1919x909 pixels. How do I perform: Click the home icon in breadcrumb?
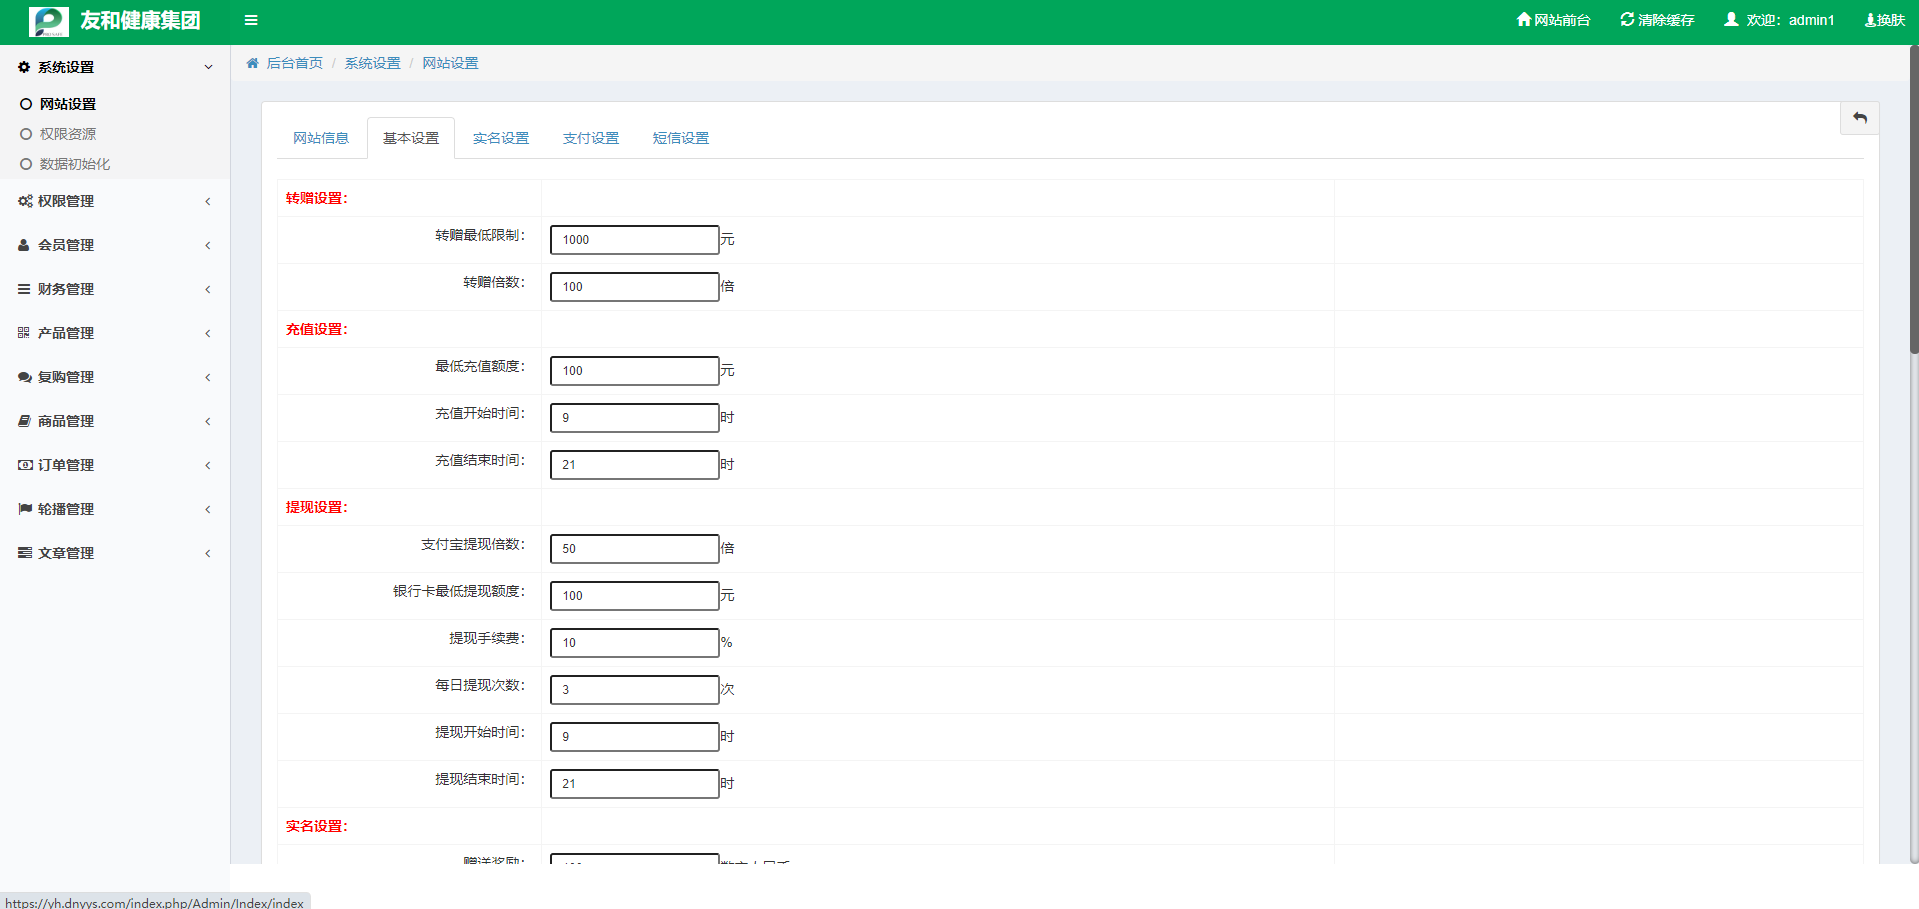pos(252,63)
